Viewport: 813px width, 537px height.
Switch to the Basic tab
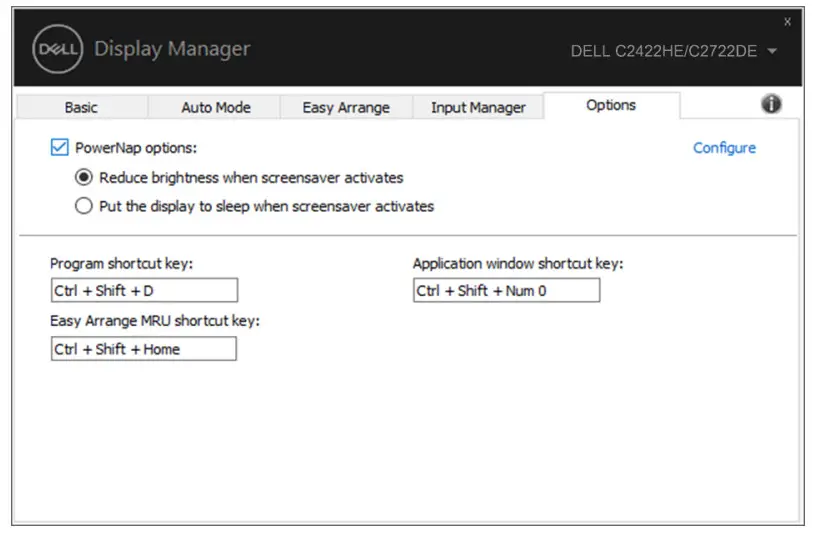(81, 107)
